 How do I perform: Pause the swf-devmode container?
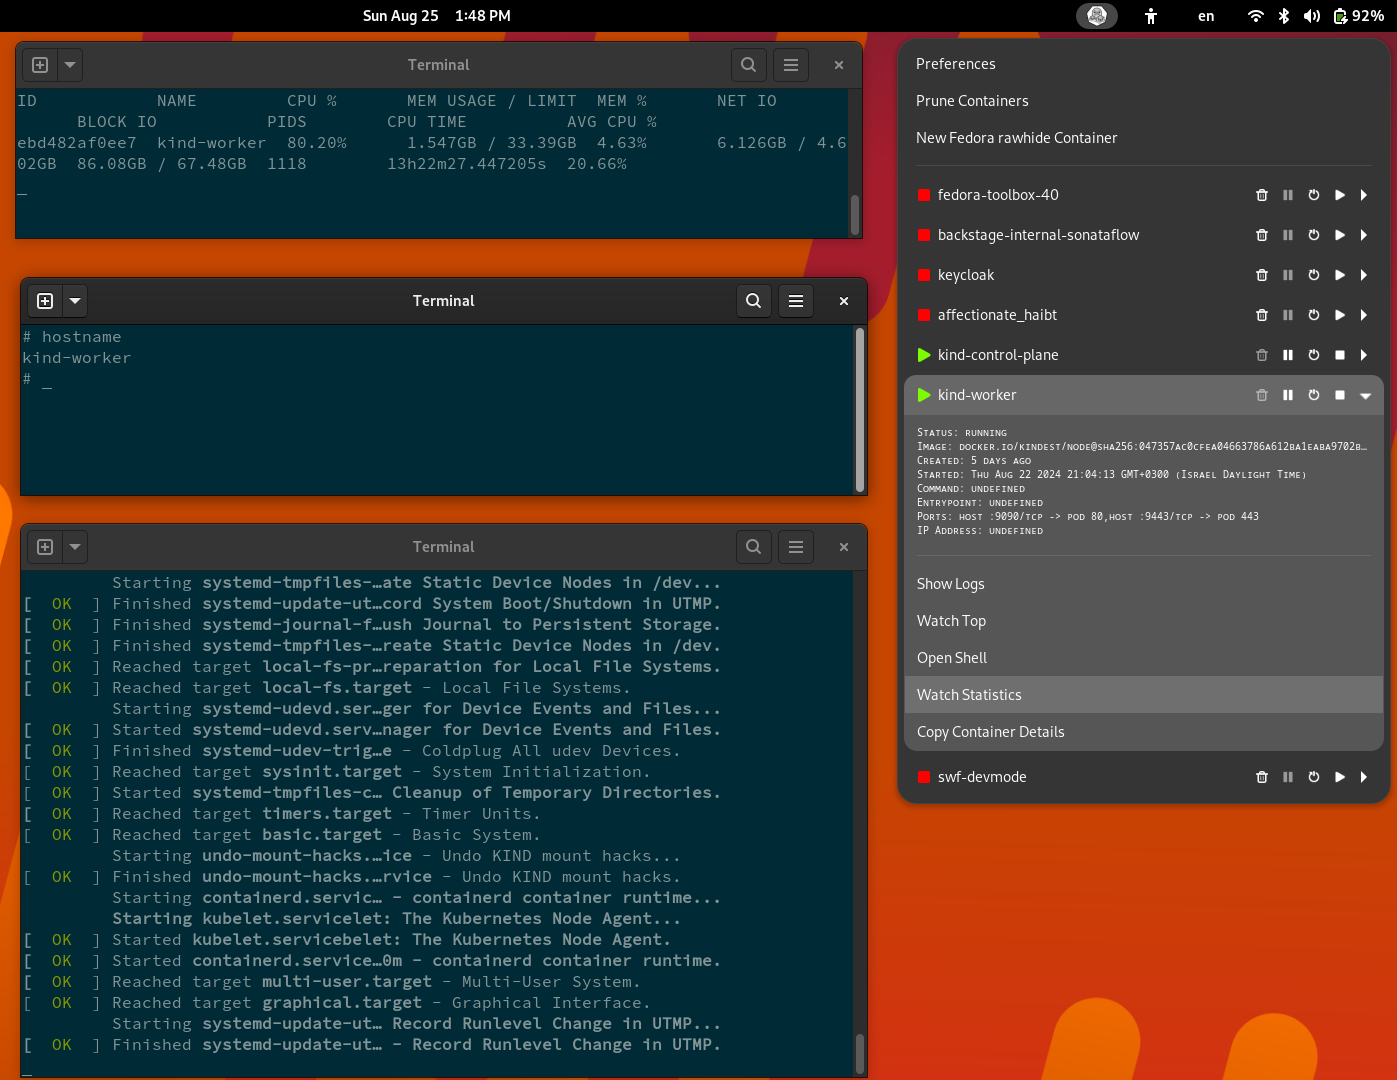click(x=1288, y=777)
